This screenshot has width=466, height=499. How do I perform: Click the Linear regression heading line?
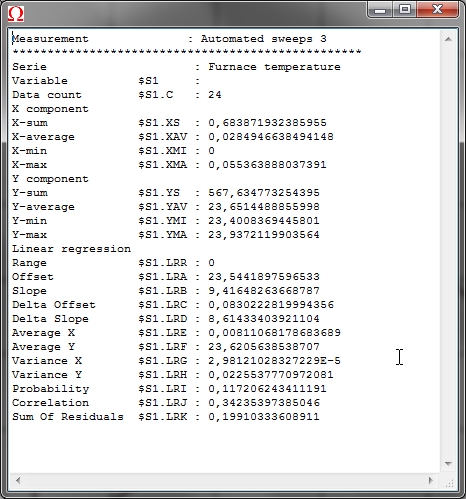[71, 249]
